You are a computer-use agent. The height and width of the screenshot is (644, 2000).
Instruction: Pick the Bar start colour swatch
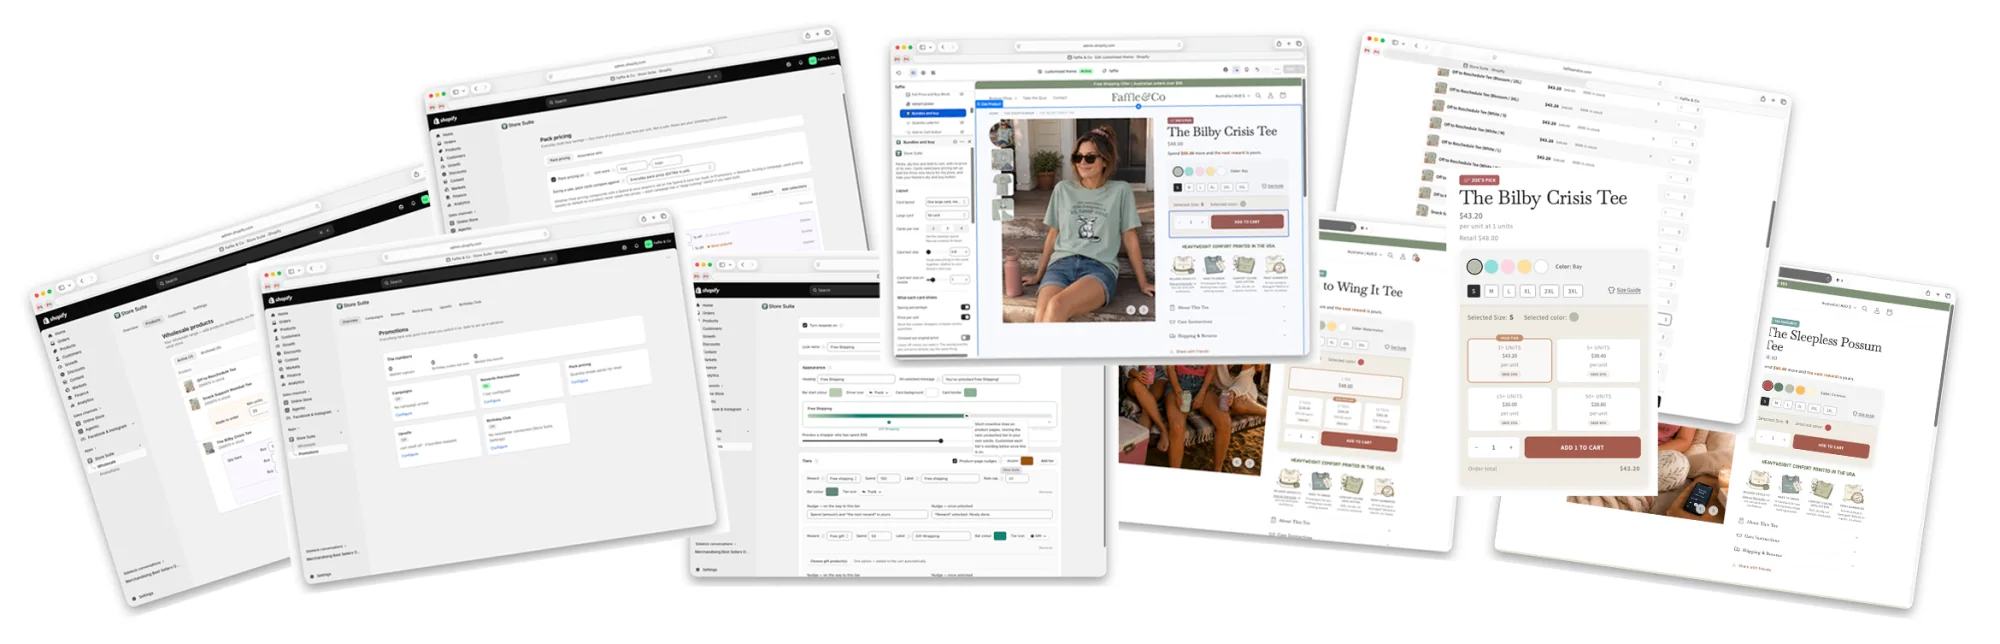(836, 392)
